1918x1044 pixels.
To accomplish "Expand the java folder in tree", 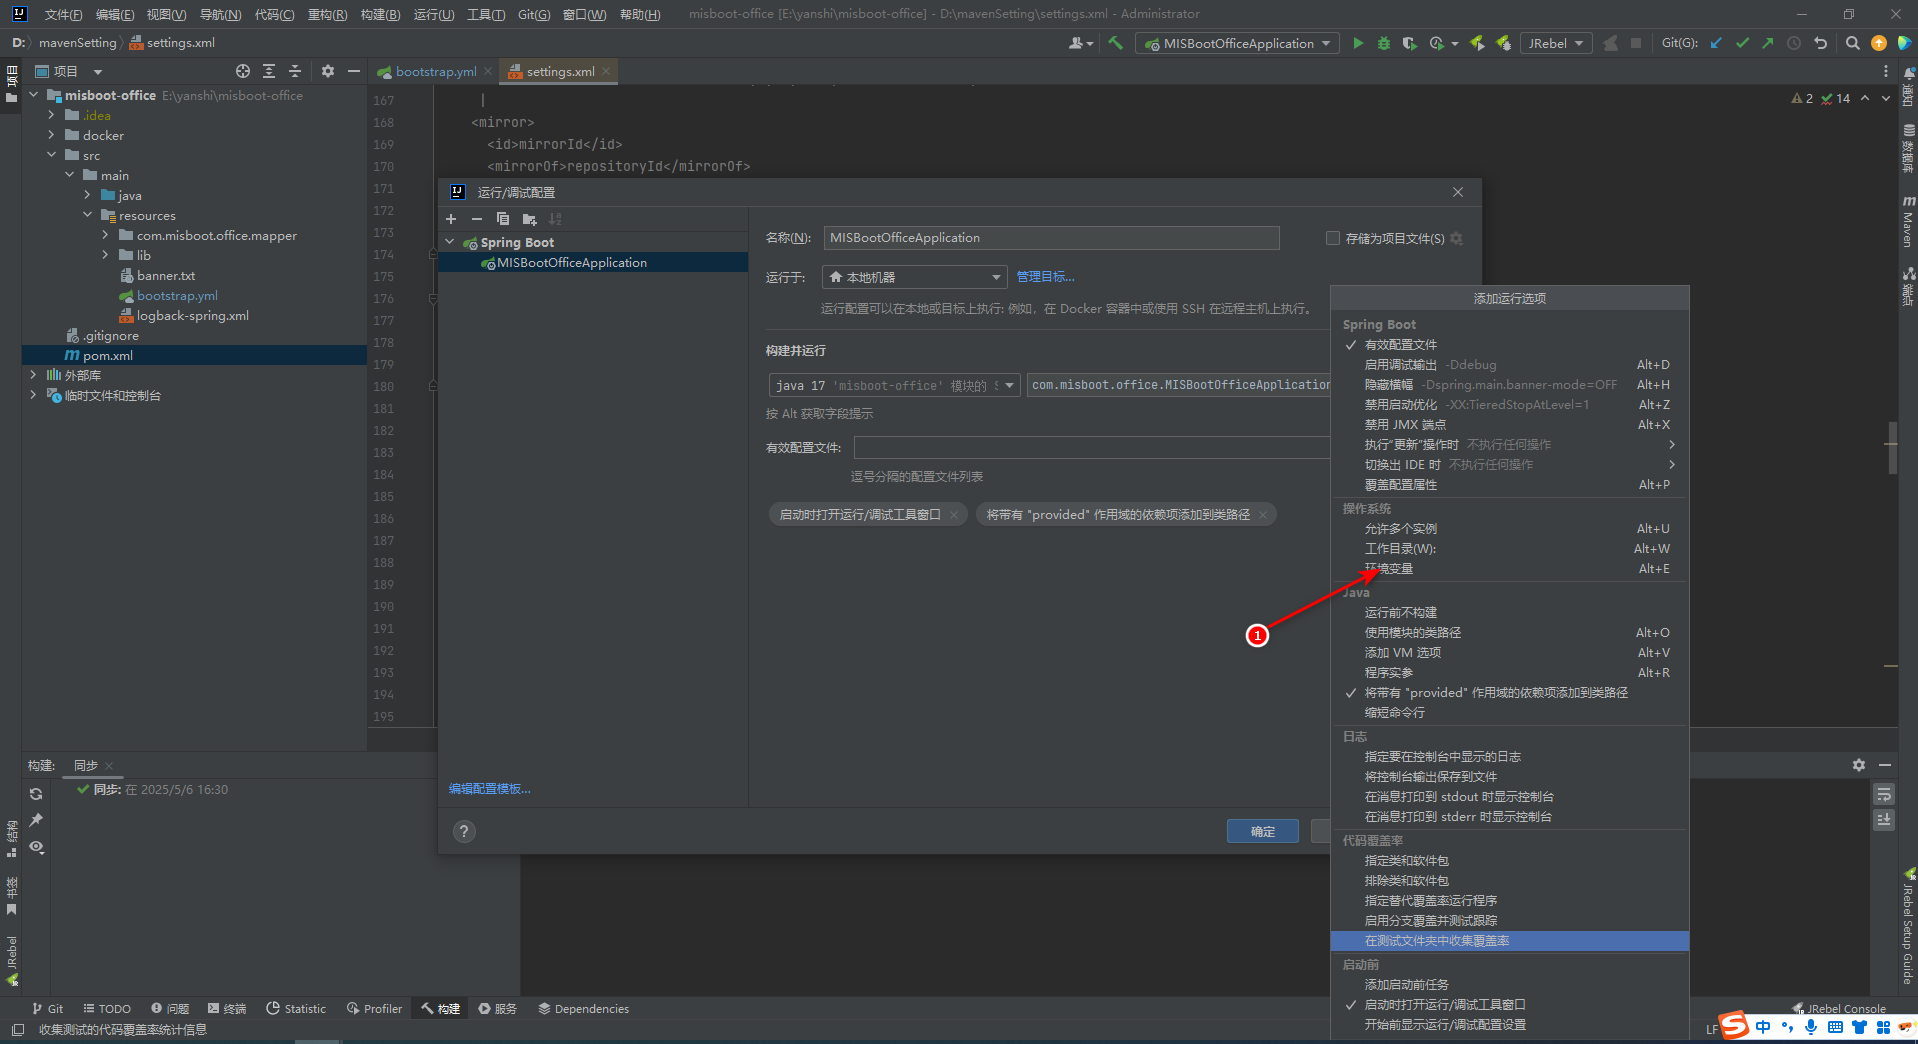I will pos(87,195).
